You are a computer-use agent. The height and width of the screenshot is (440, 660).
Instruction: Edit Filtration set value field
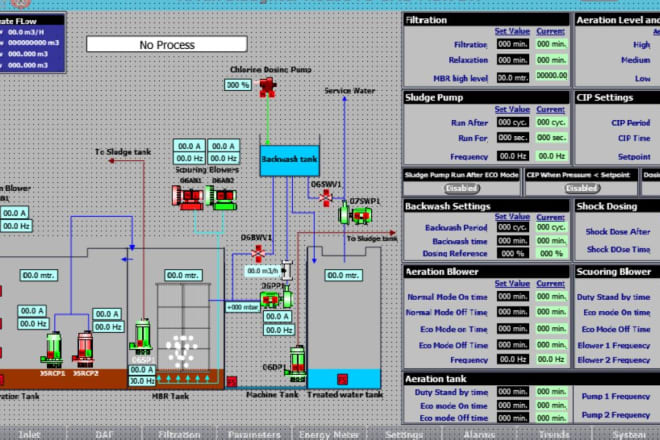click(513, 44)
